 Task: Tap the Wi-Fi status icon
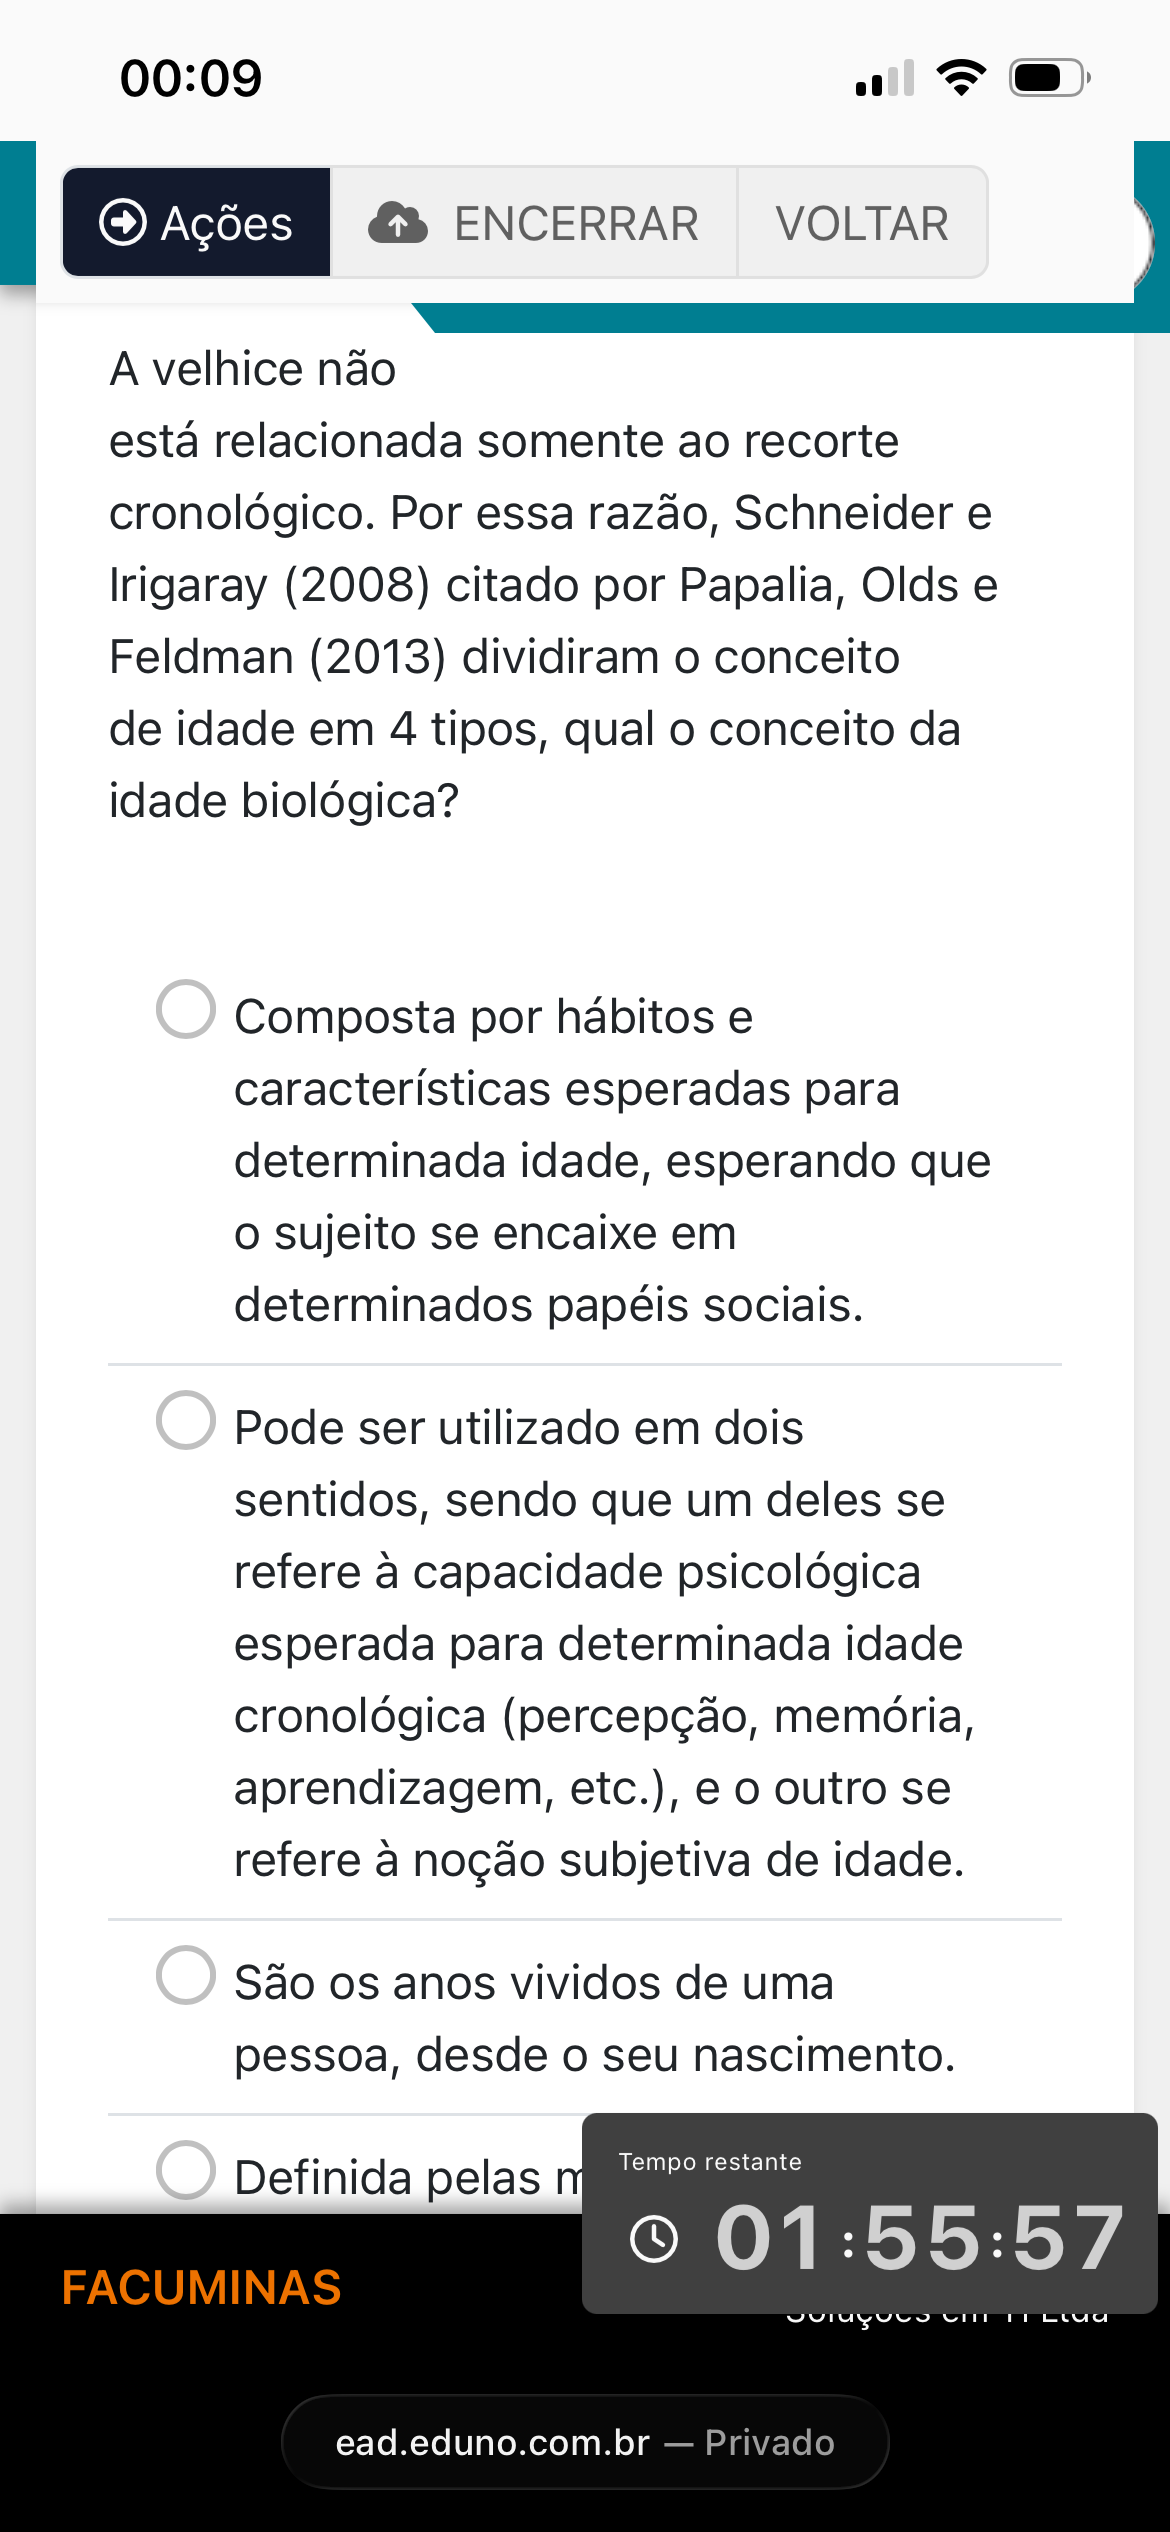961,77
